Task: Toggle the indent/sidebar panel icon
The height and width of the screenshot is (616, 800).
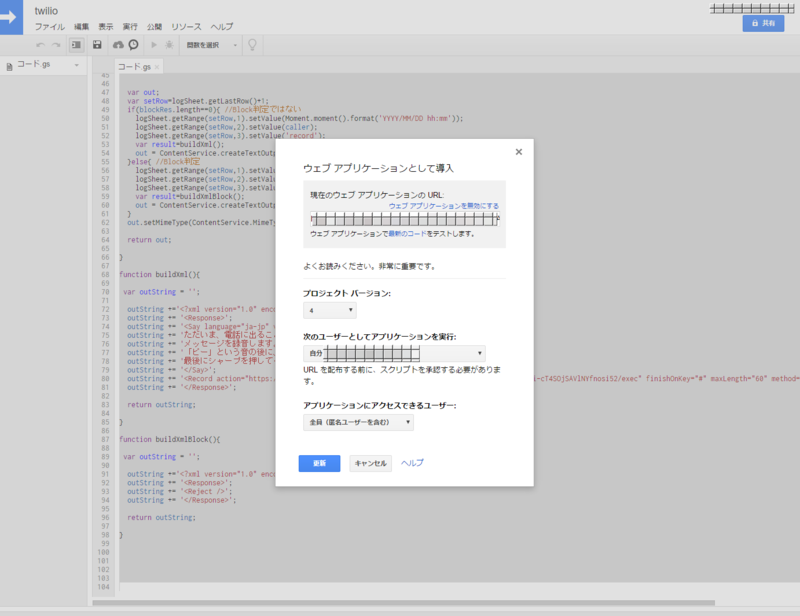Action: [x=76, y=45]
